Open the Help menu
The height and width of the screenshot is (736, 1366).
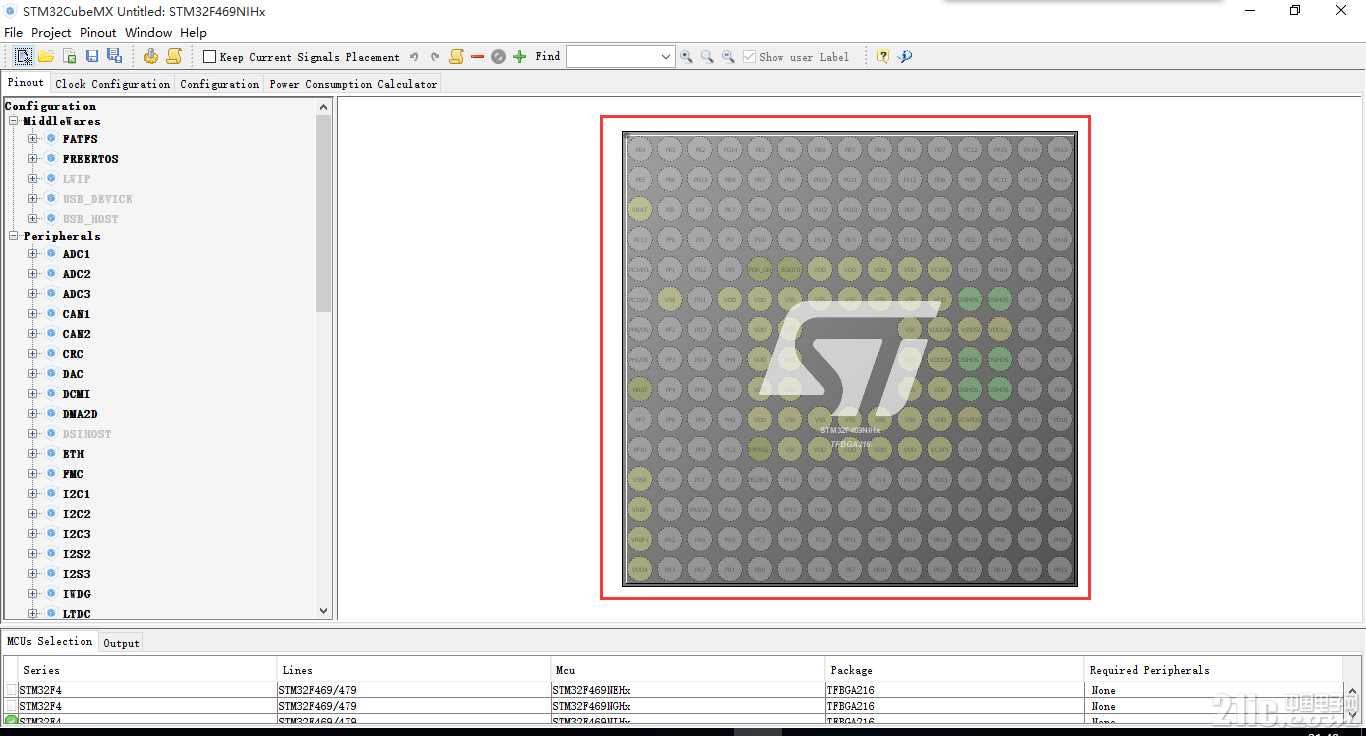coord(193,33)
